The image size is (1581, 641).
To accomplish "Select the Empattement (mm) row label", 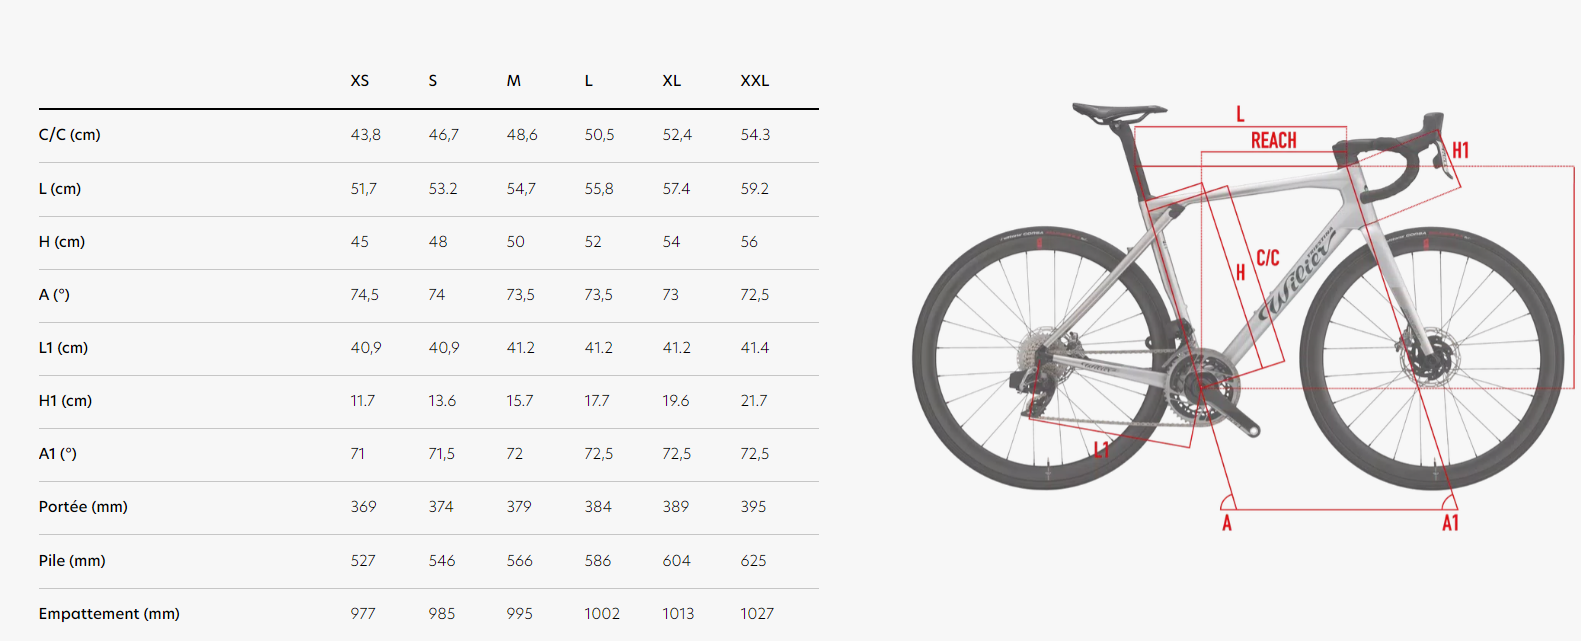I will 109,614.
